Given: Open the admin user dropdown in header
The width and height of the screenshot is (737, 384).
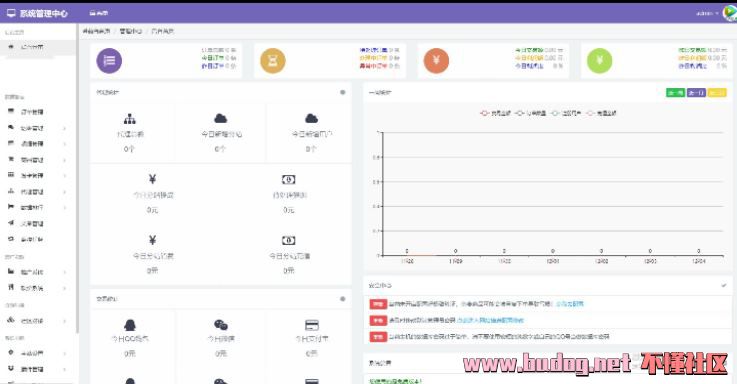Looking at the screenshot, I should (x=707, y=14).
